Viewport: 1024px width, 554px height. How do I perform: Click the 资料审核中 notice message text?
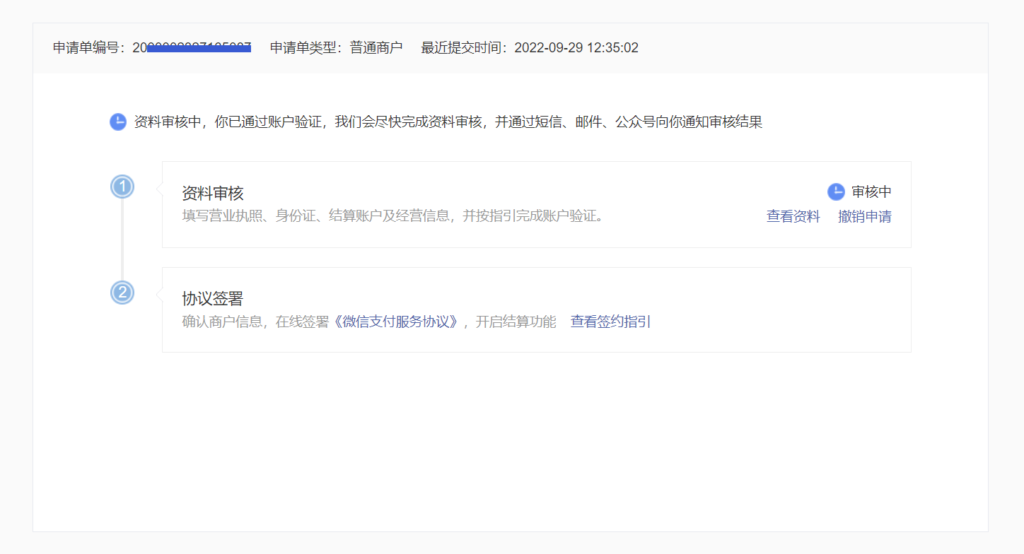click(x=448, y=122)
